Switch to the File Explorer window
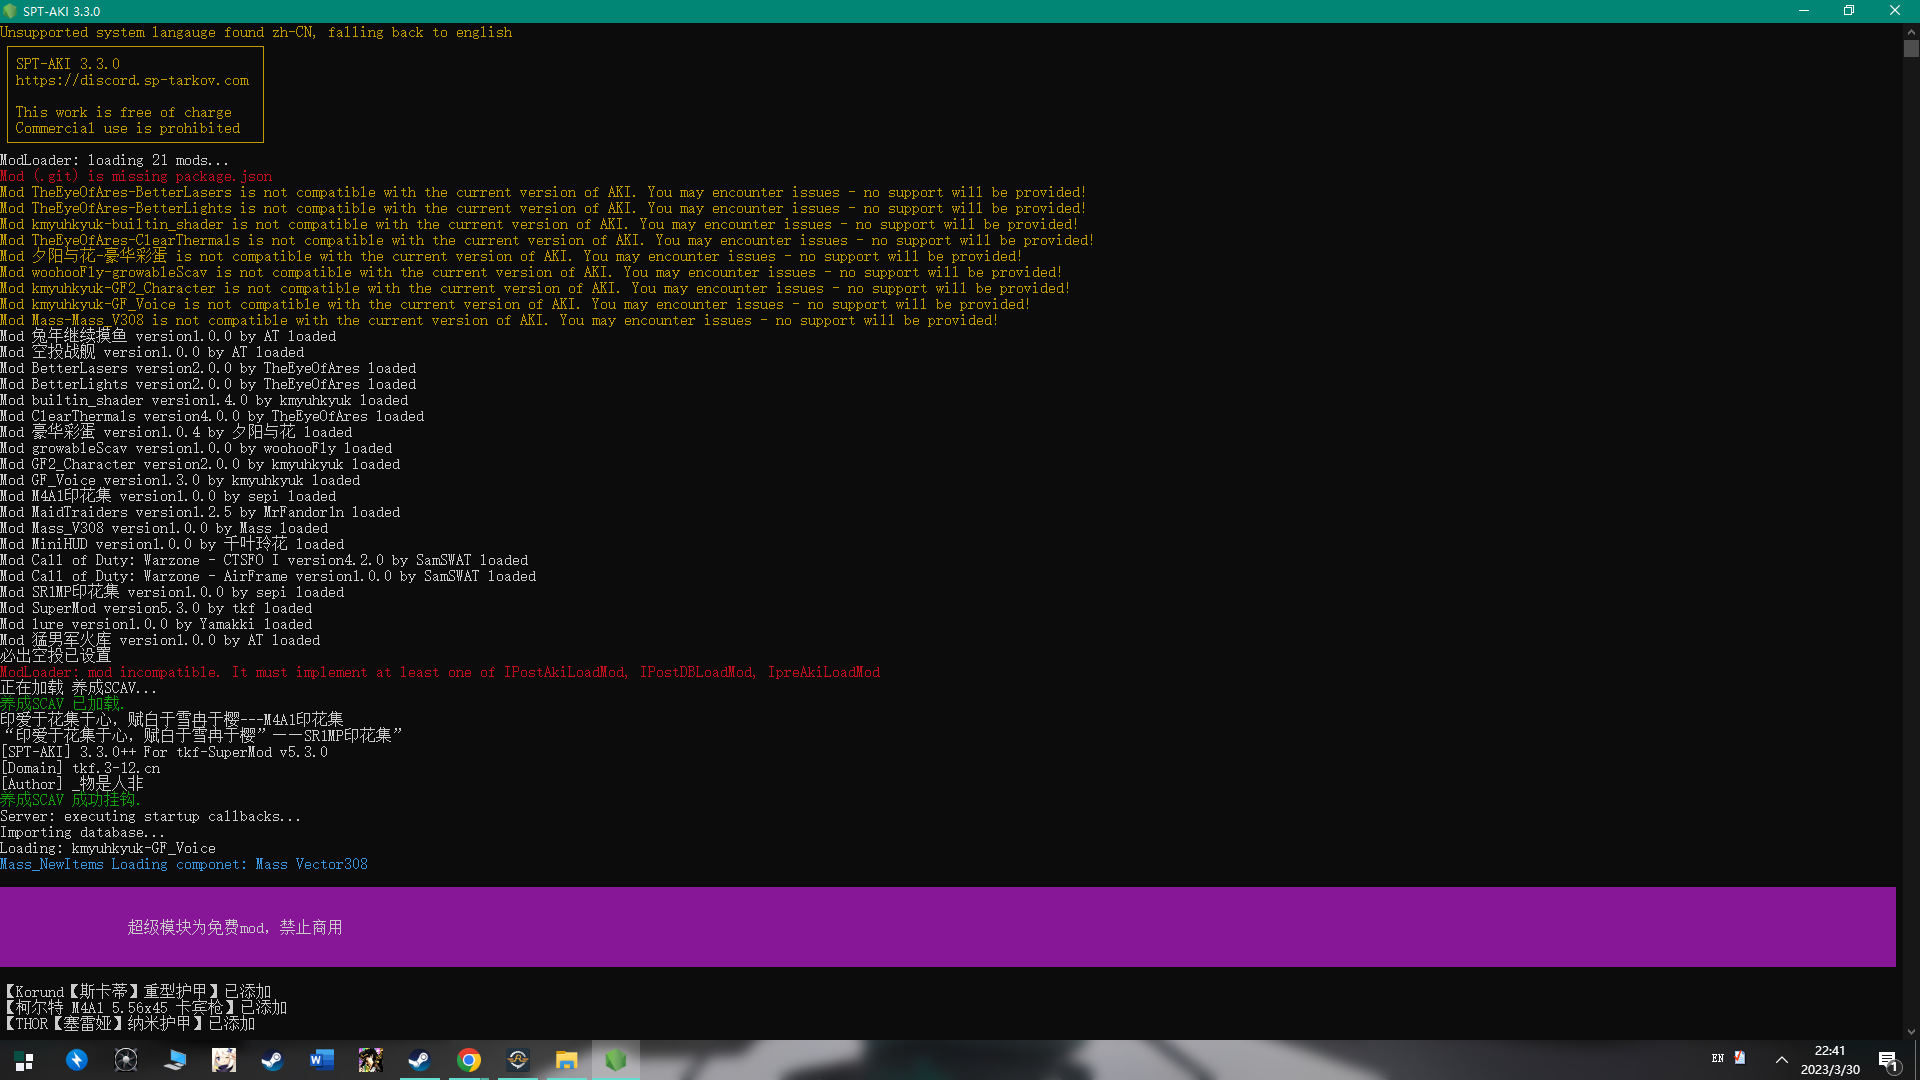Viewport: 1920px width, 1080px height. [x=567, y=1060]
